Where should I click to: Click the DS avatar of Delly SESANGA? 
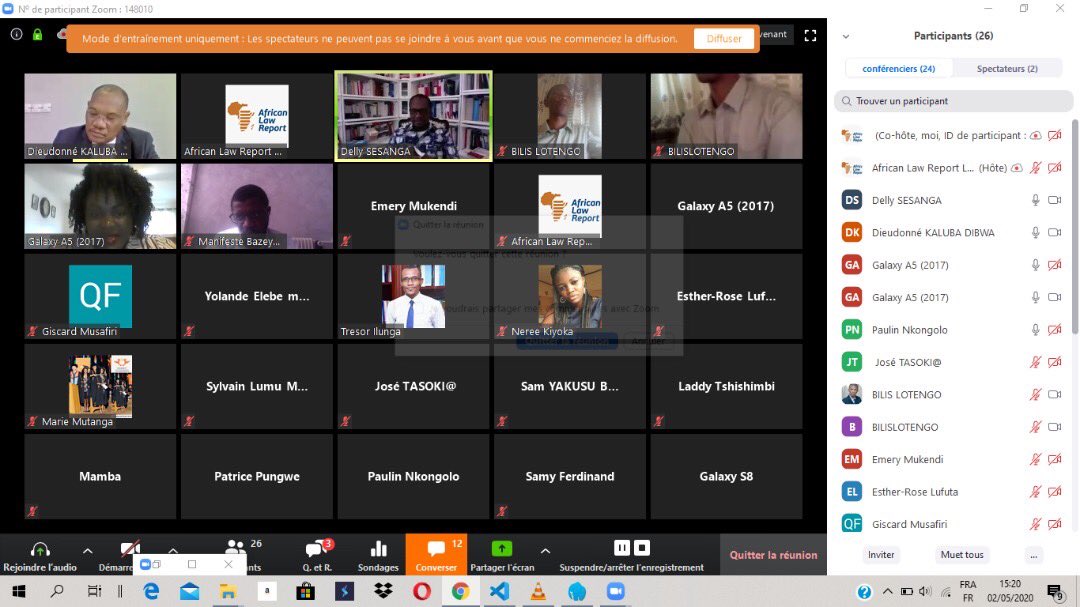click(x=852, y=200)
